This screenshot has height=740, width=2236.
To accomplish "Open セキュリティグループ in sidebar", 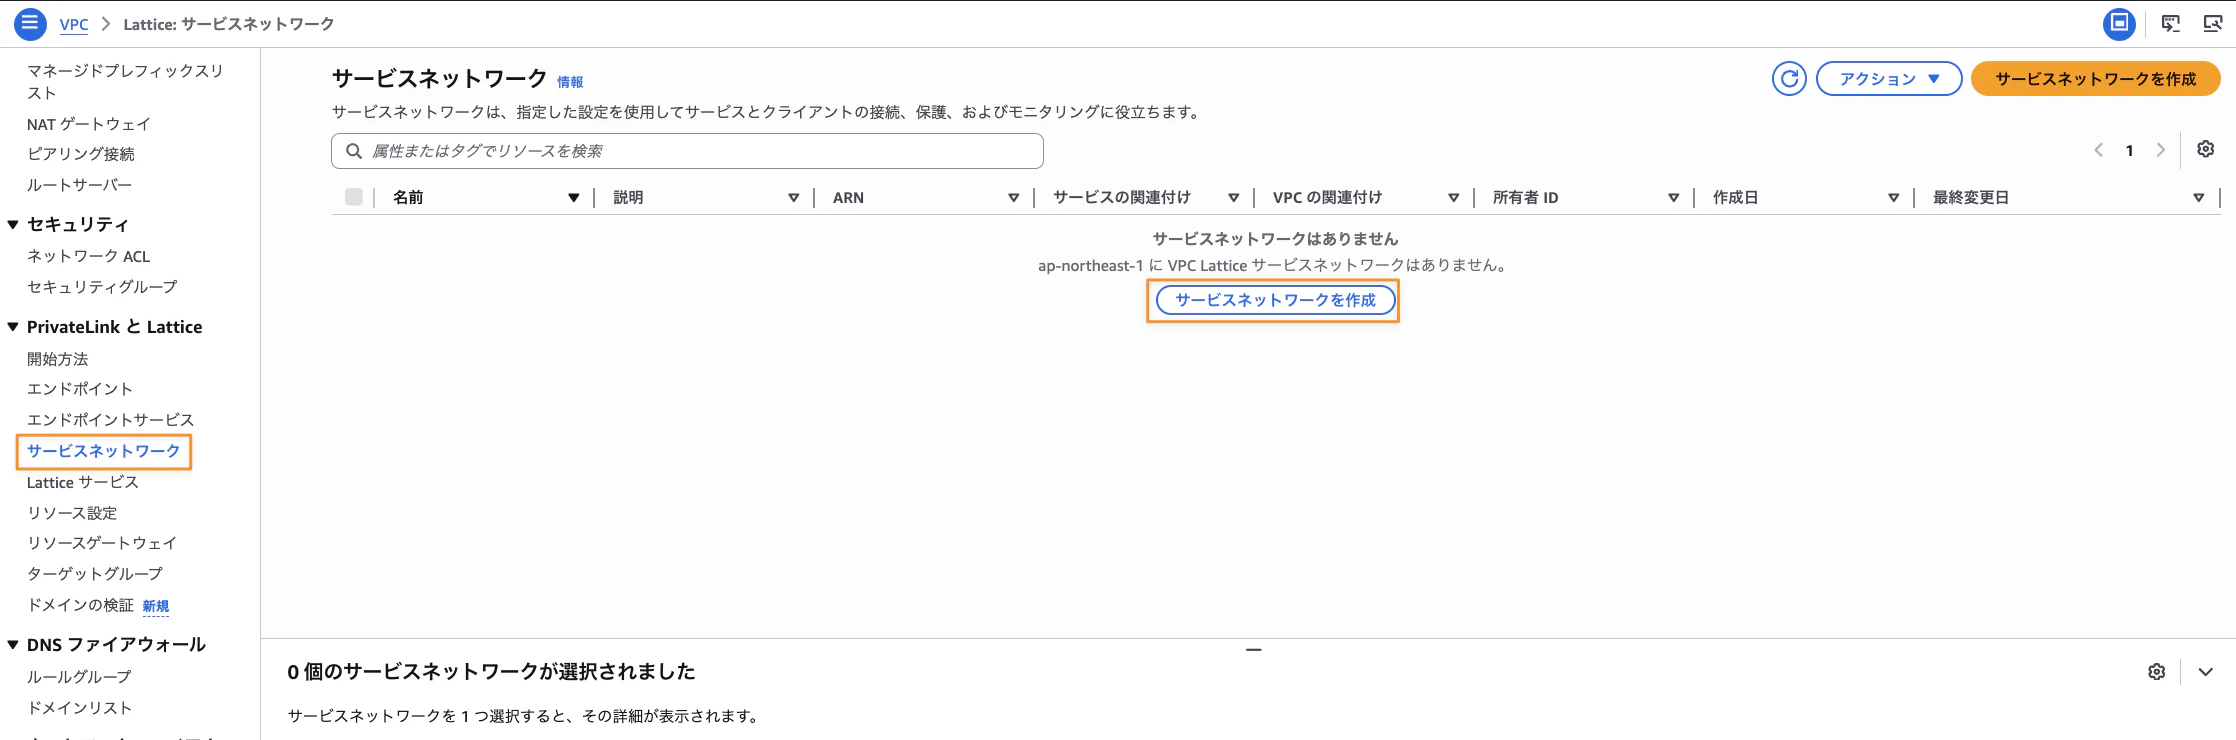I will [x=102, y=287].
